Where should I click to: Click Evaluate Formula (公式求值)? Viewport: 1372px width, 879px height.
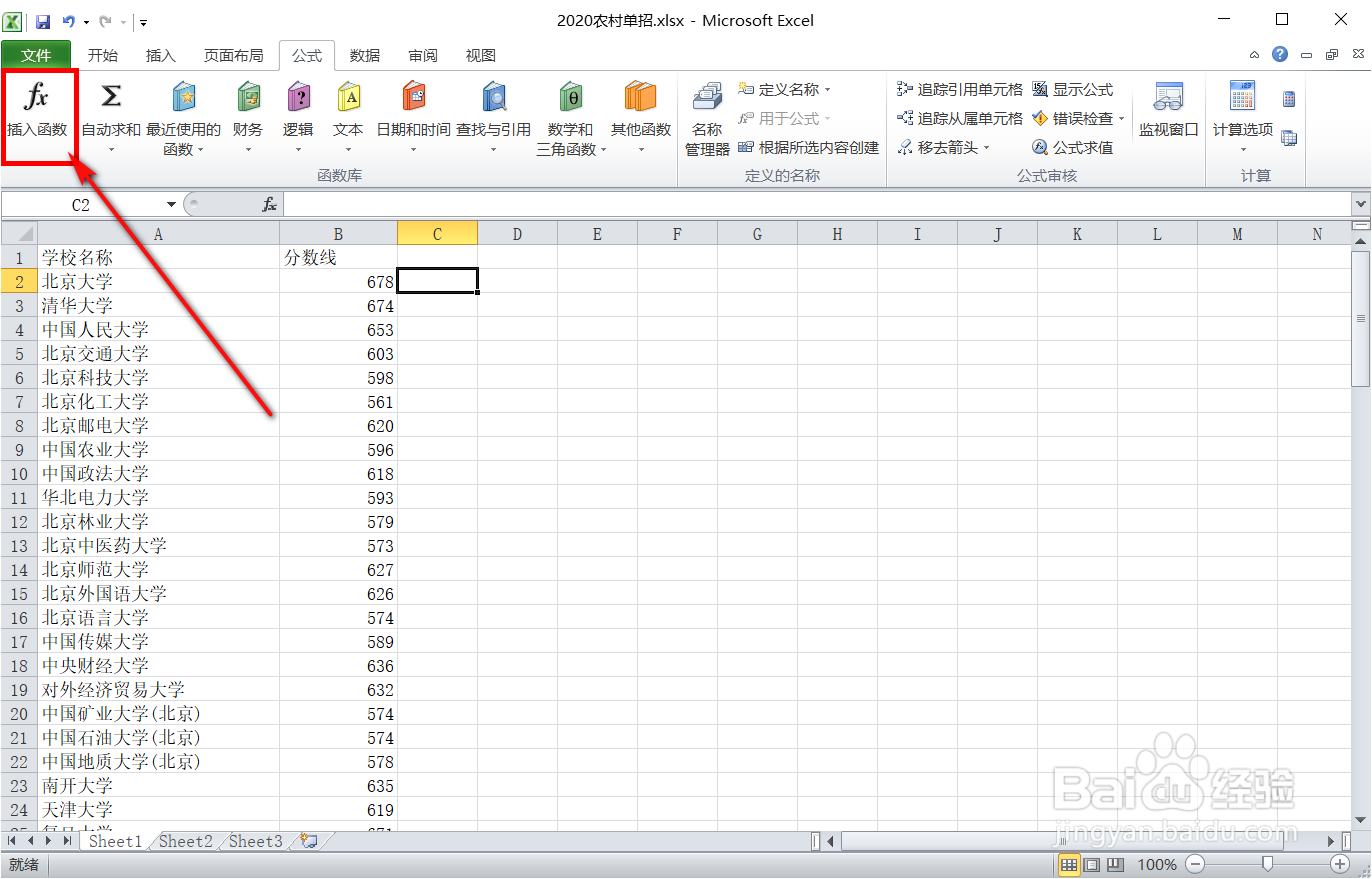[x=1072, y=148]
